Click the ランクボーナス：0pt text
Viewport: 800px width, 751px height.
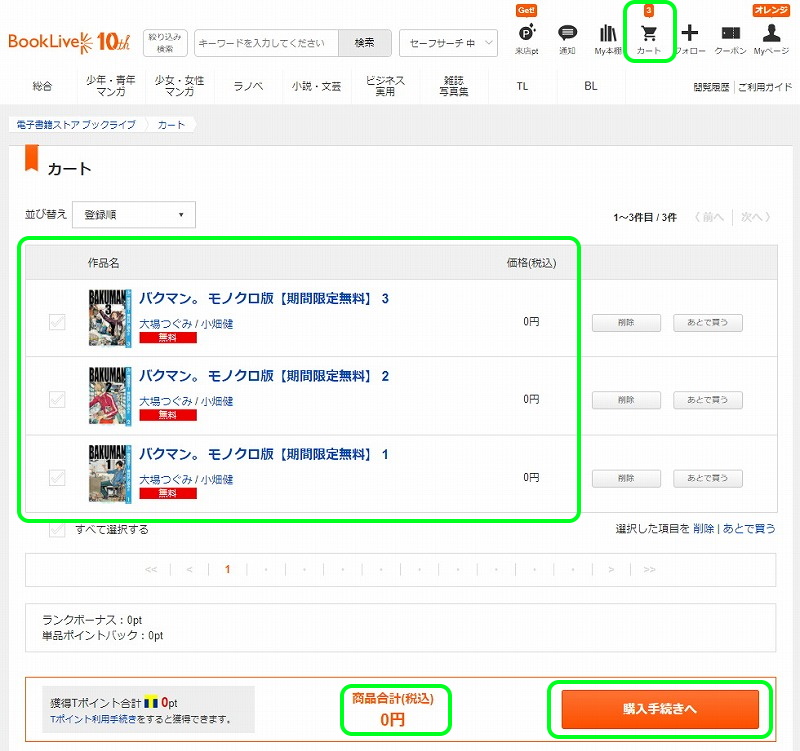point(92,620)
